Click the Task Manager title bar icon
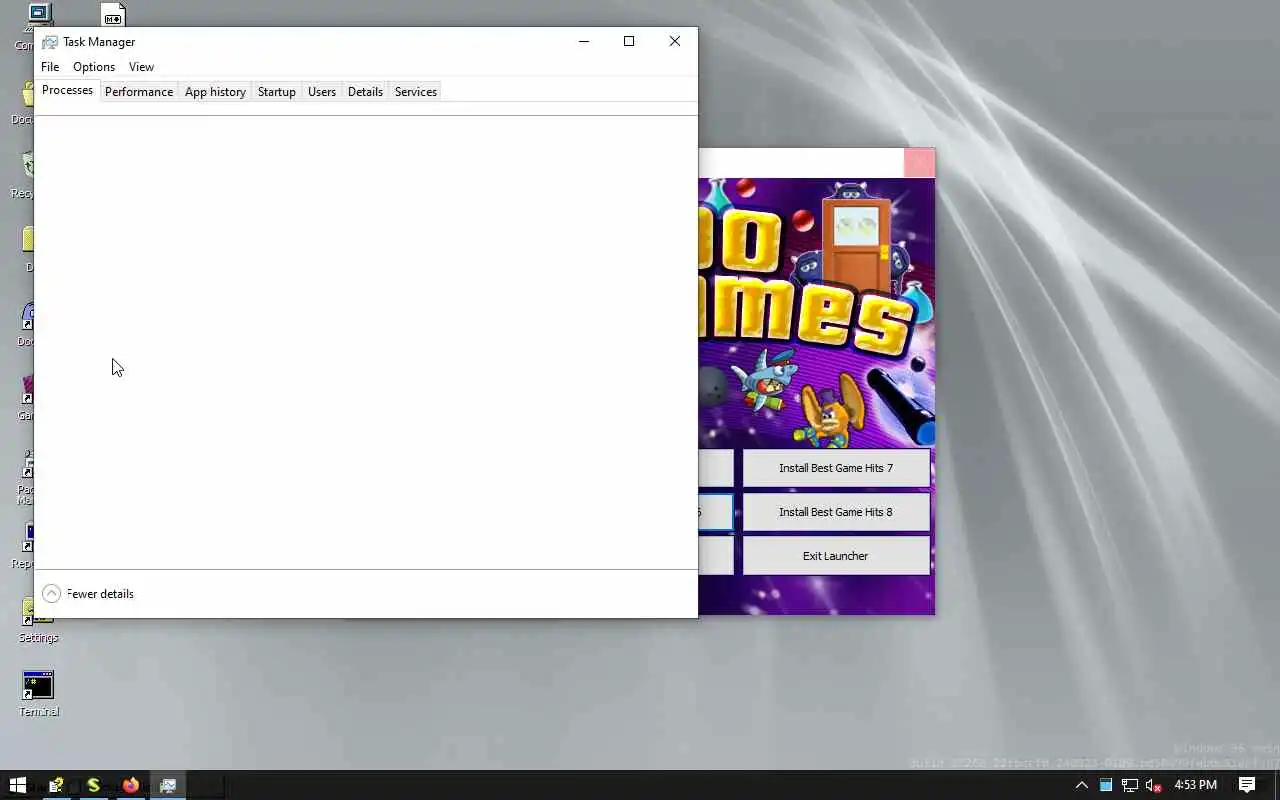 (49, 42)
